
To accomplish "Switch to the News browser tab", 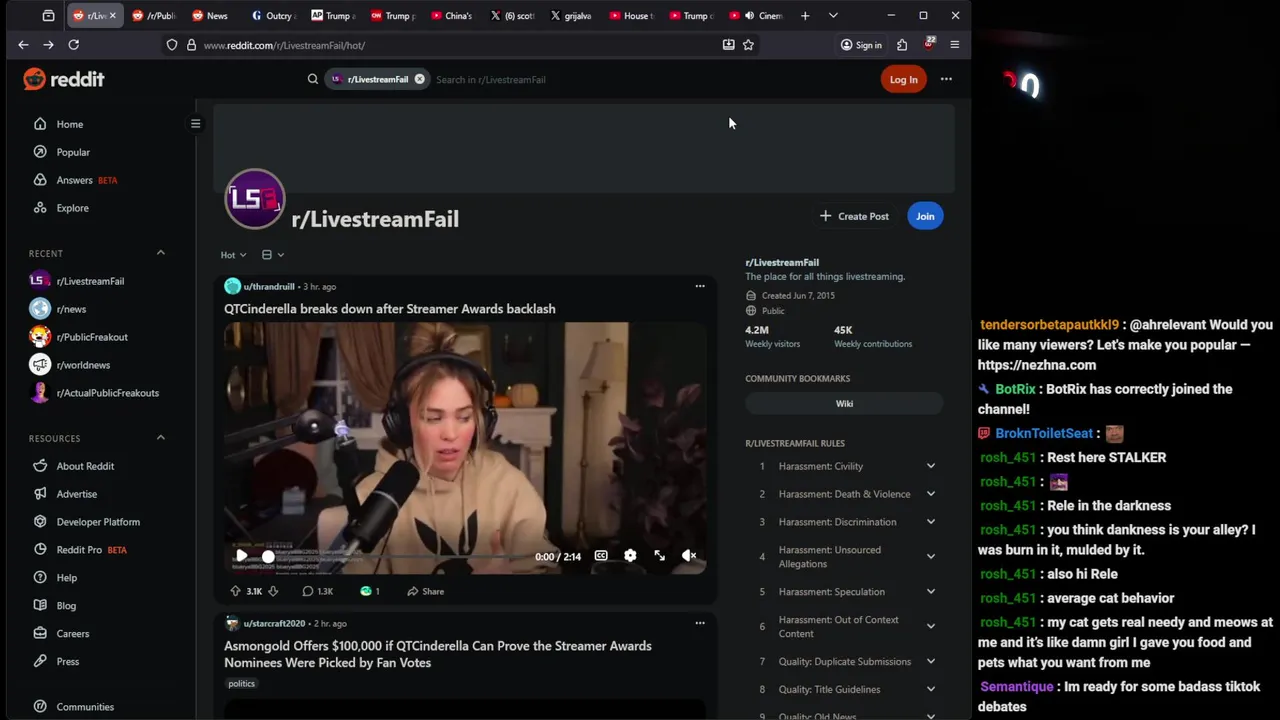I will [211, 16].
